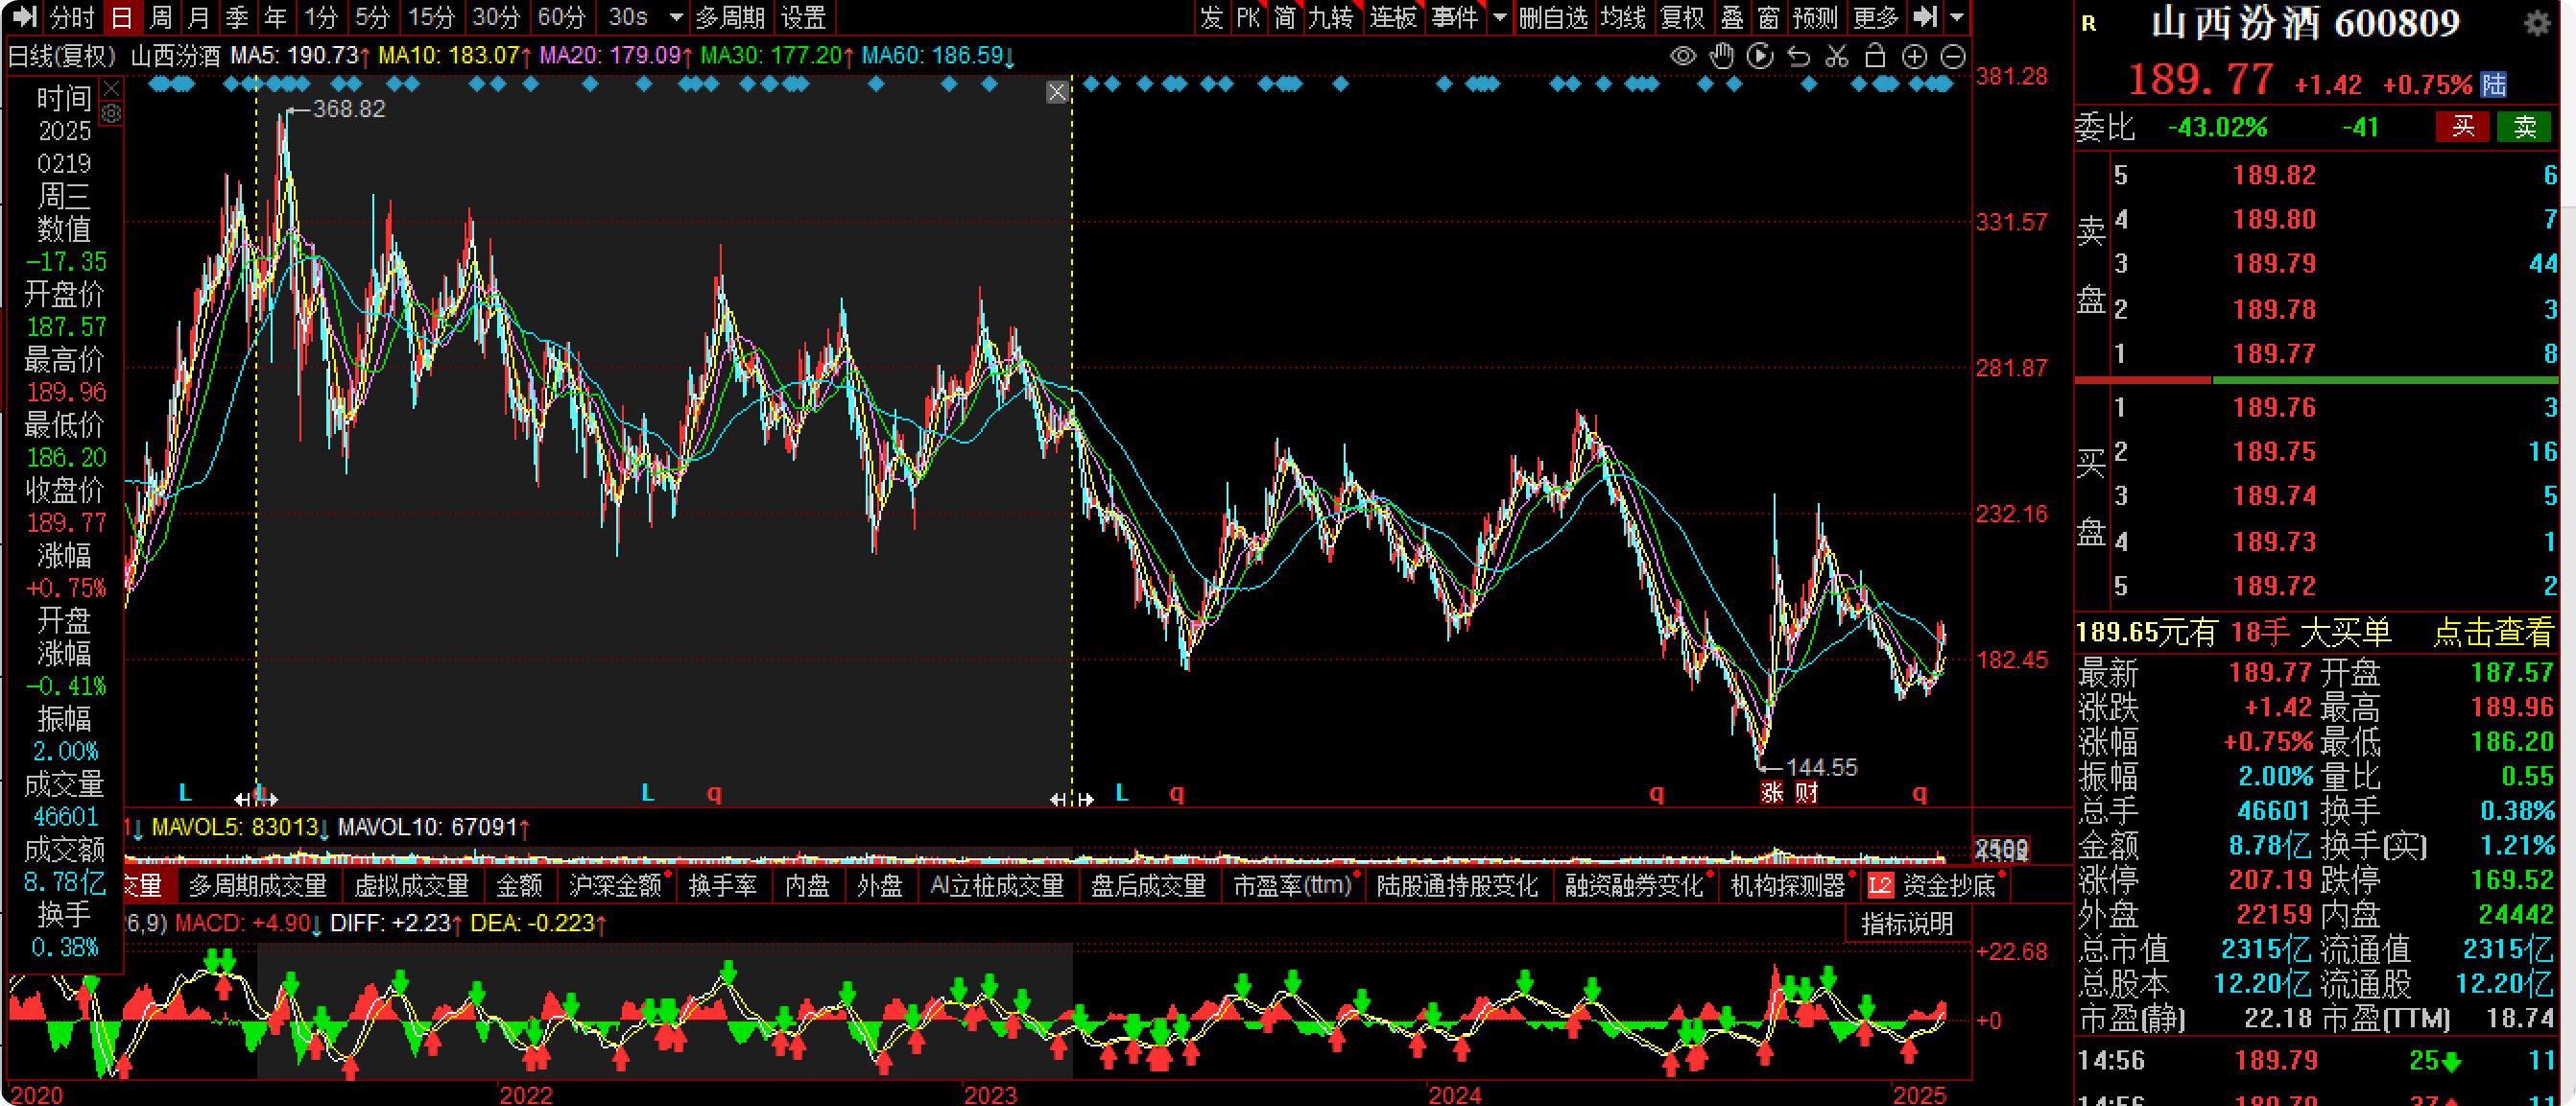Expand the dropdown arrow at toolbar far right

[1958, 17]
